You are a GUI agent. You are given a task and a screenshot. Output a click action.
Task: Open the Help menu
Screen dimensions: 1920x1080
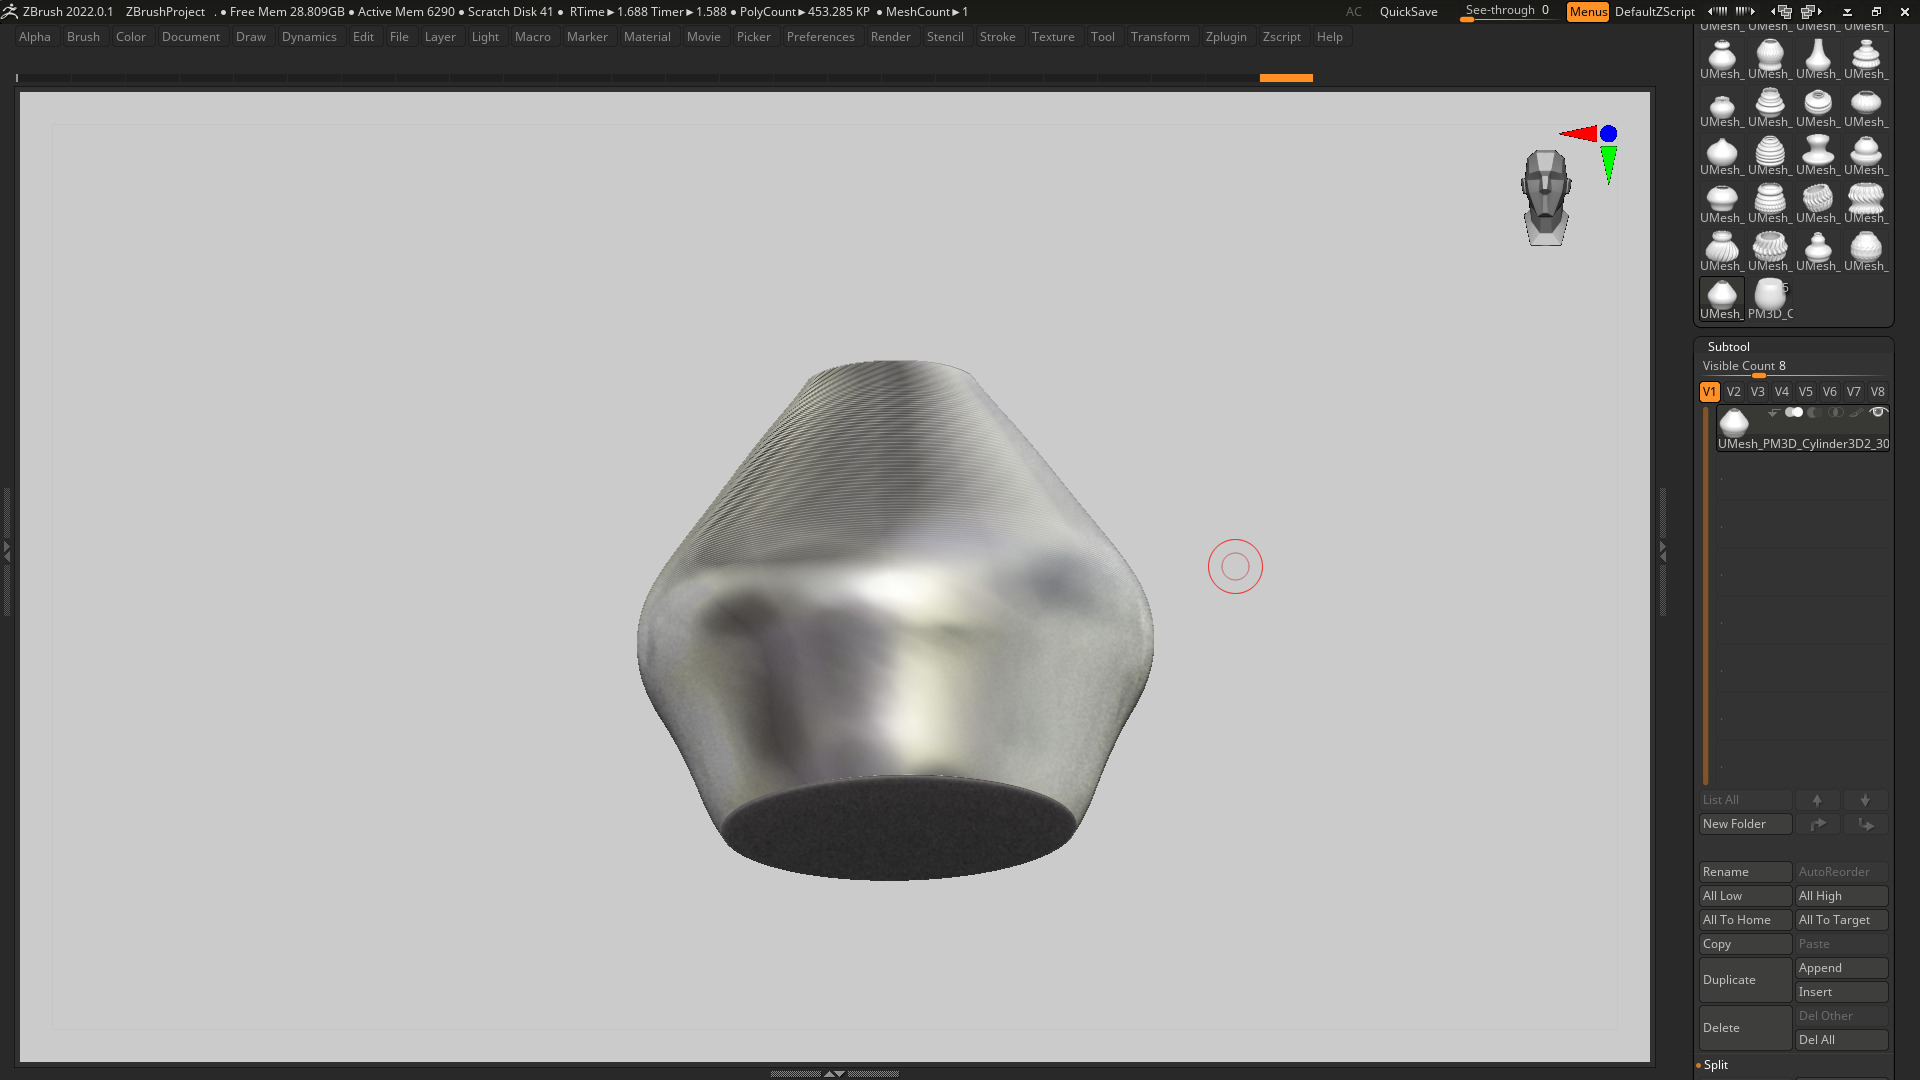1329,37
